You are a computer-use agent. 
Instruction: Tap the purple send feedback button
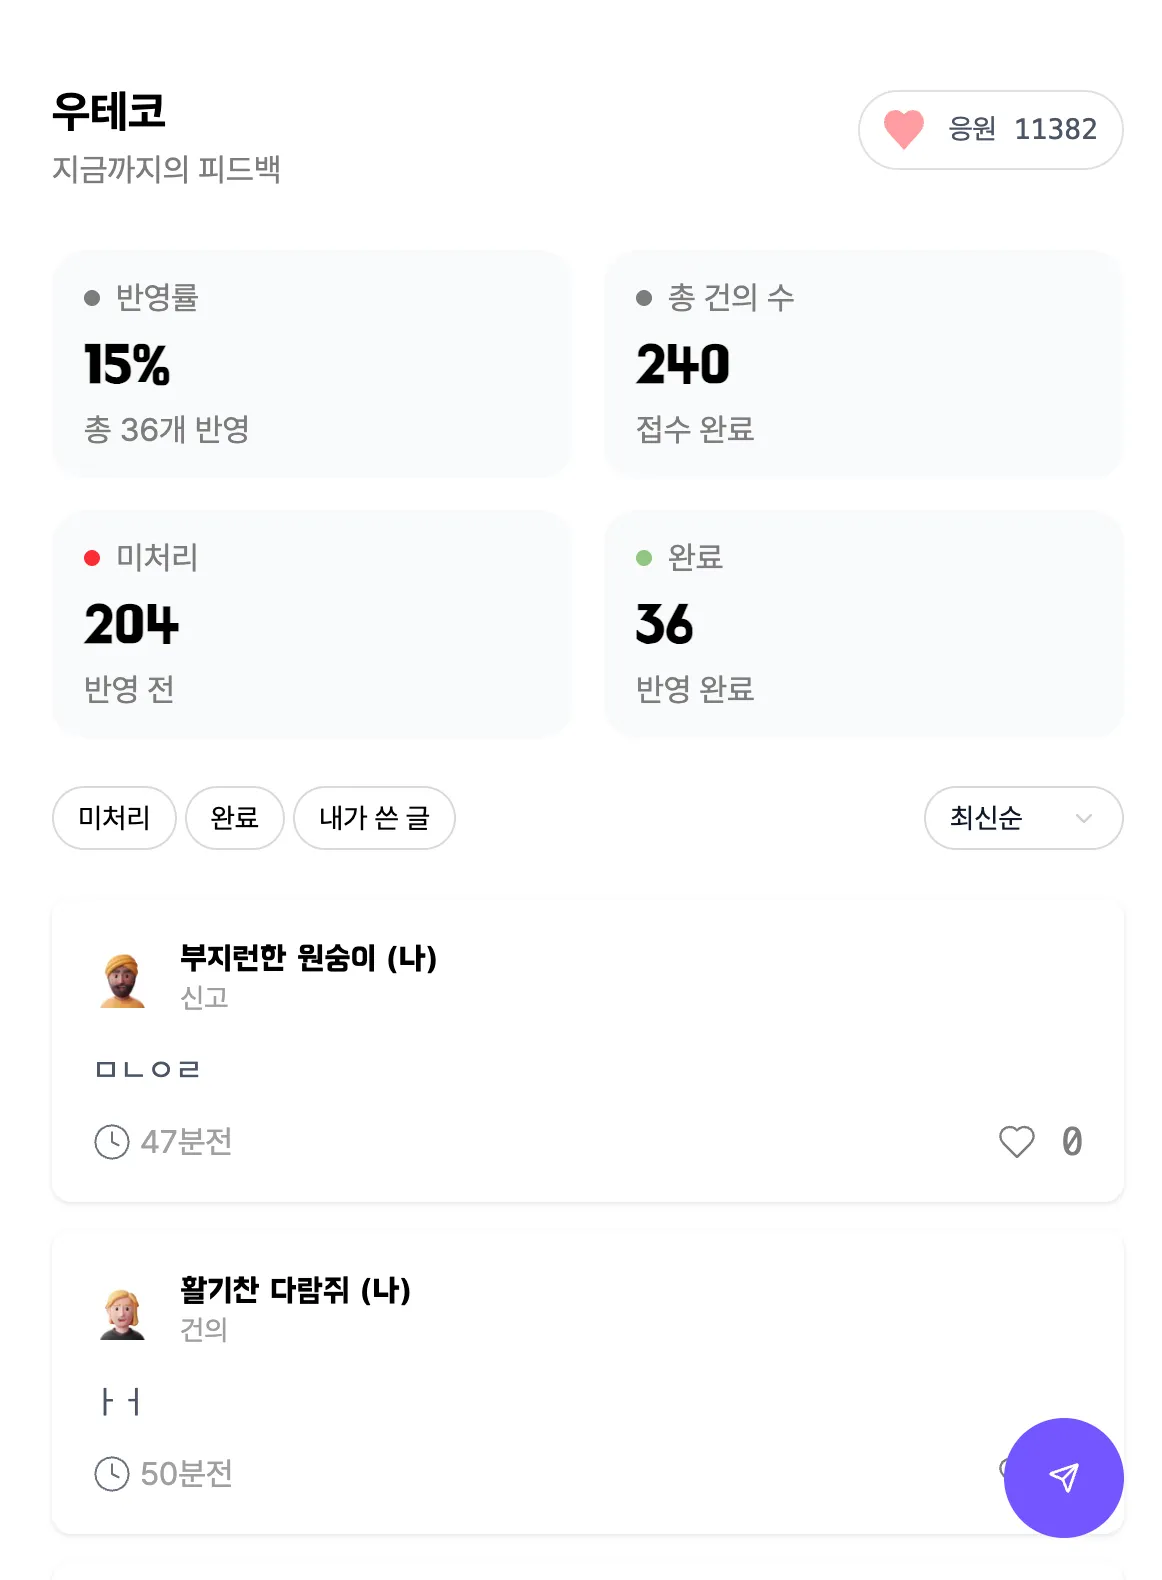coord(1063,1477)
